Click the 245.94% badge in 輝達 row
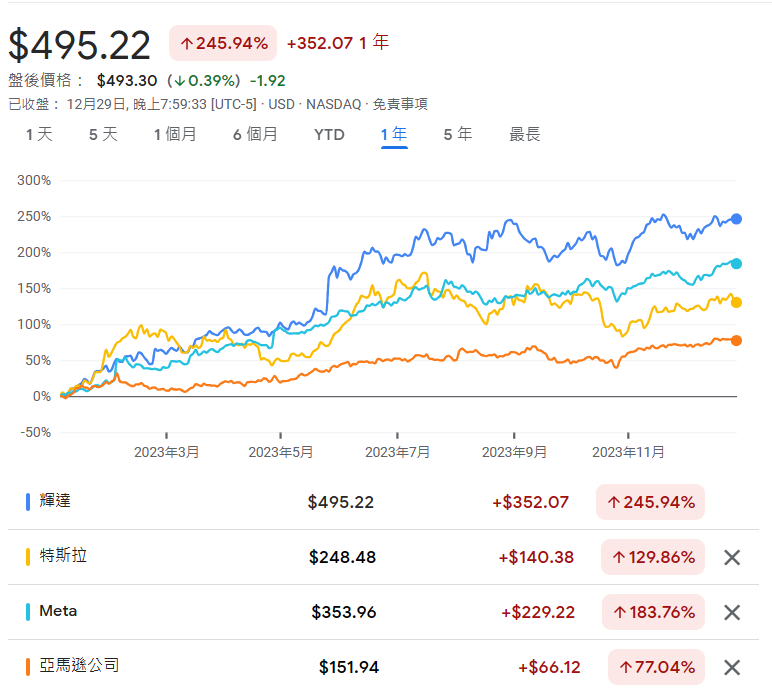Image resolution: width=772 pixels, height=697 pixels. coord(650,502)
